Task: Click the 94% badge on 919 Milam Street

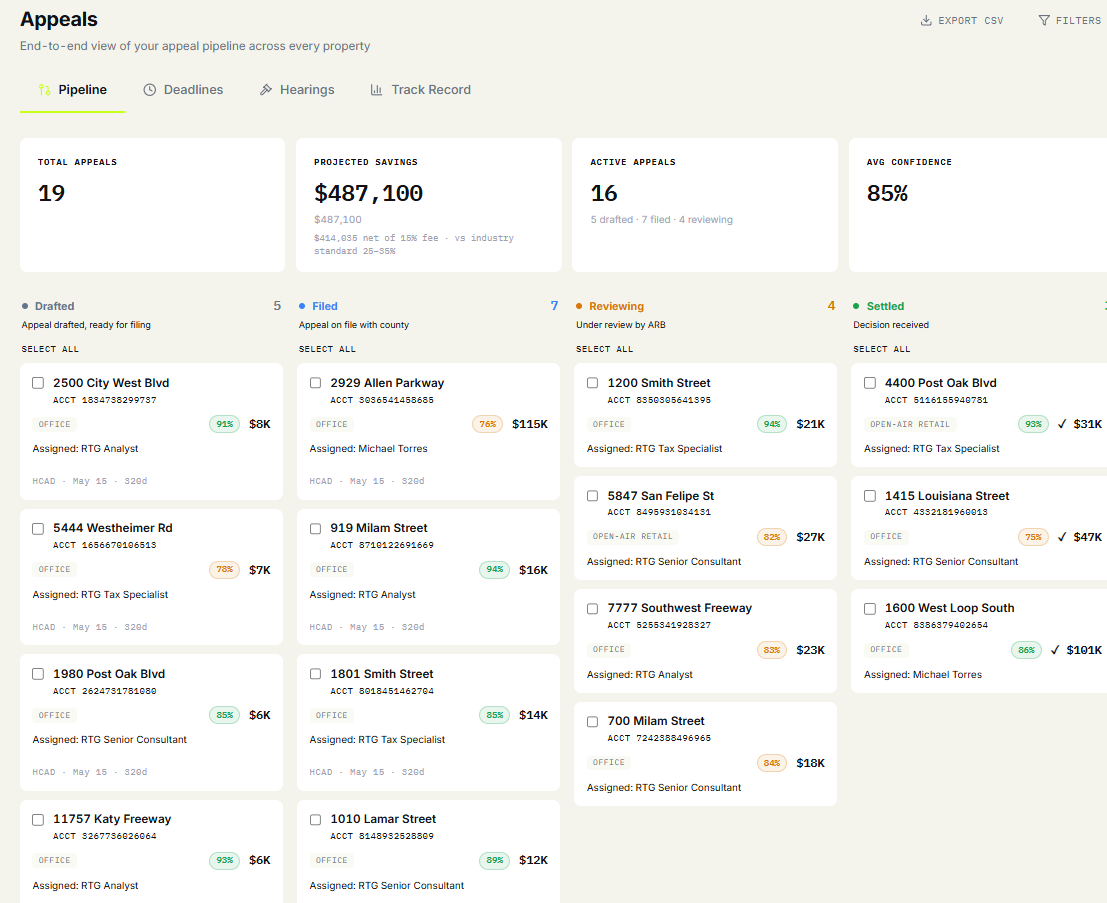Action: point(494,570)
